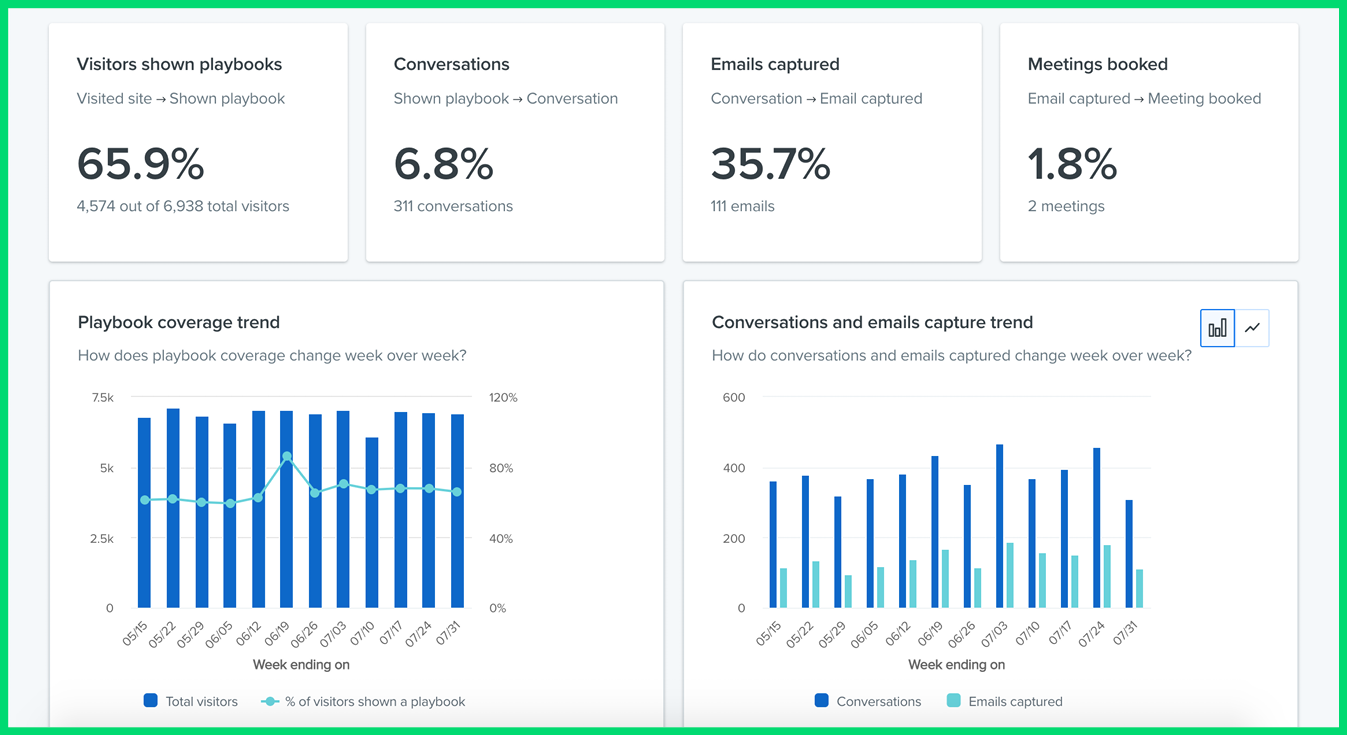Screen dimensions: 1347x735
Task: Click the 07/10 total visitors bar in coverage chart
Action: [x=372, y=523]
